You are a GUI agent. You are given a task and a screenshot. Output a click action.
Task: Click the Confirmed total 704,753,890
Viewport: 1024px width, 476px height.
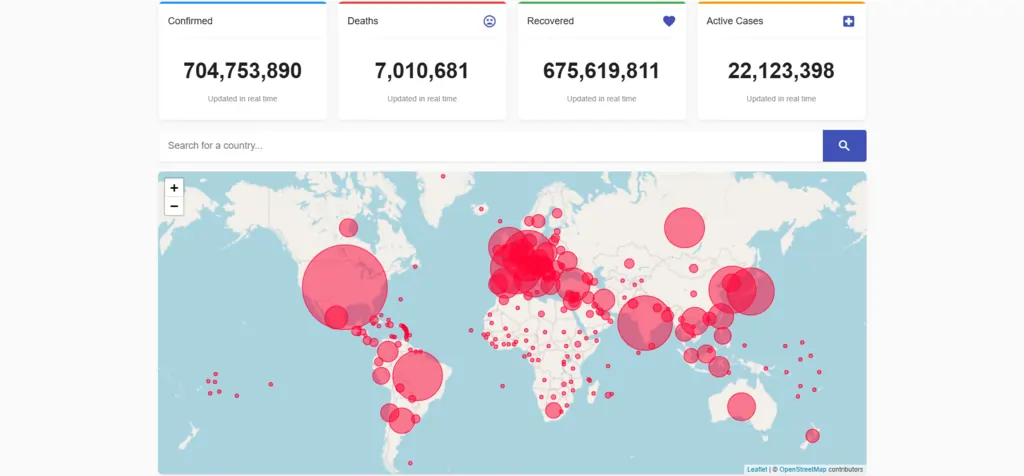pos(242,71)
